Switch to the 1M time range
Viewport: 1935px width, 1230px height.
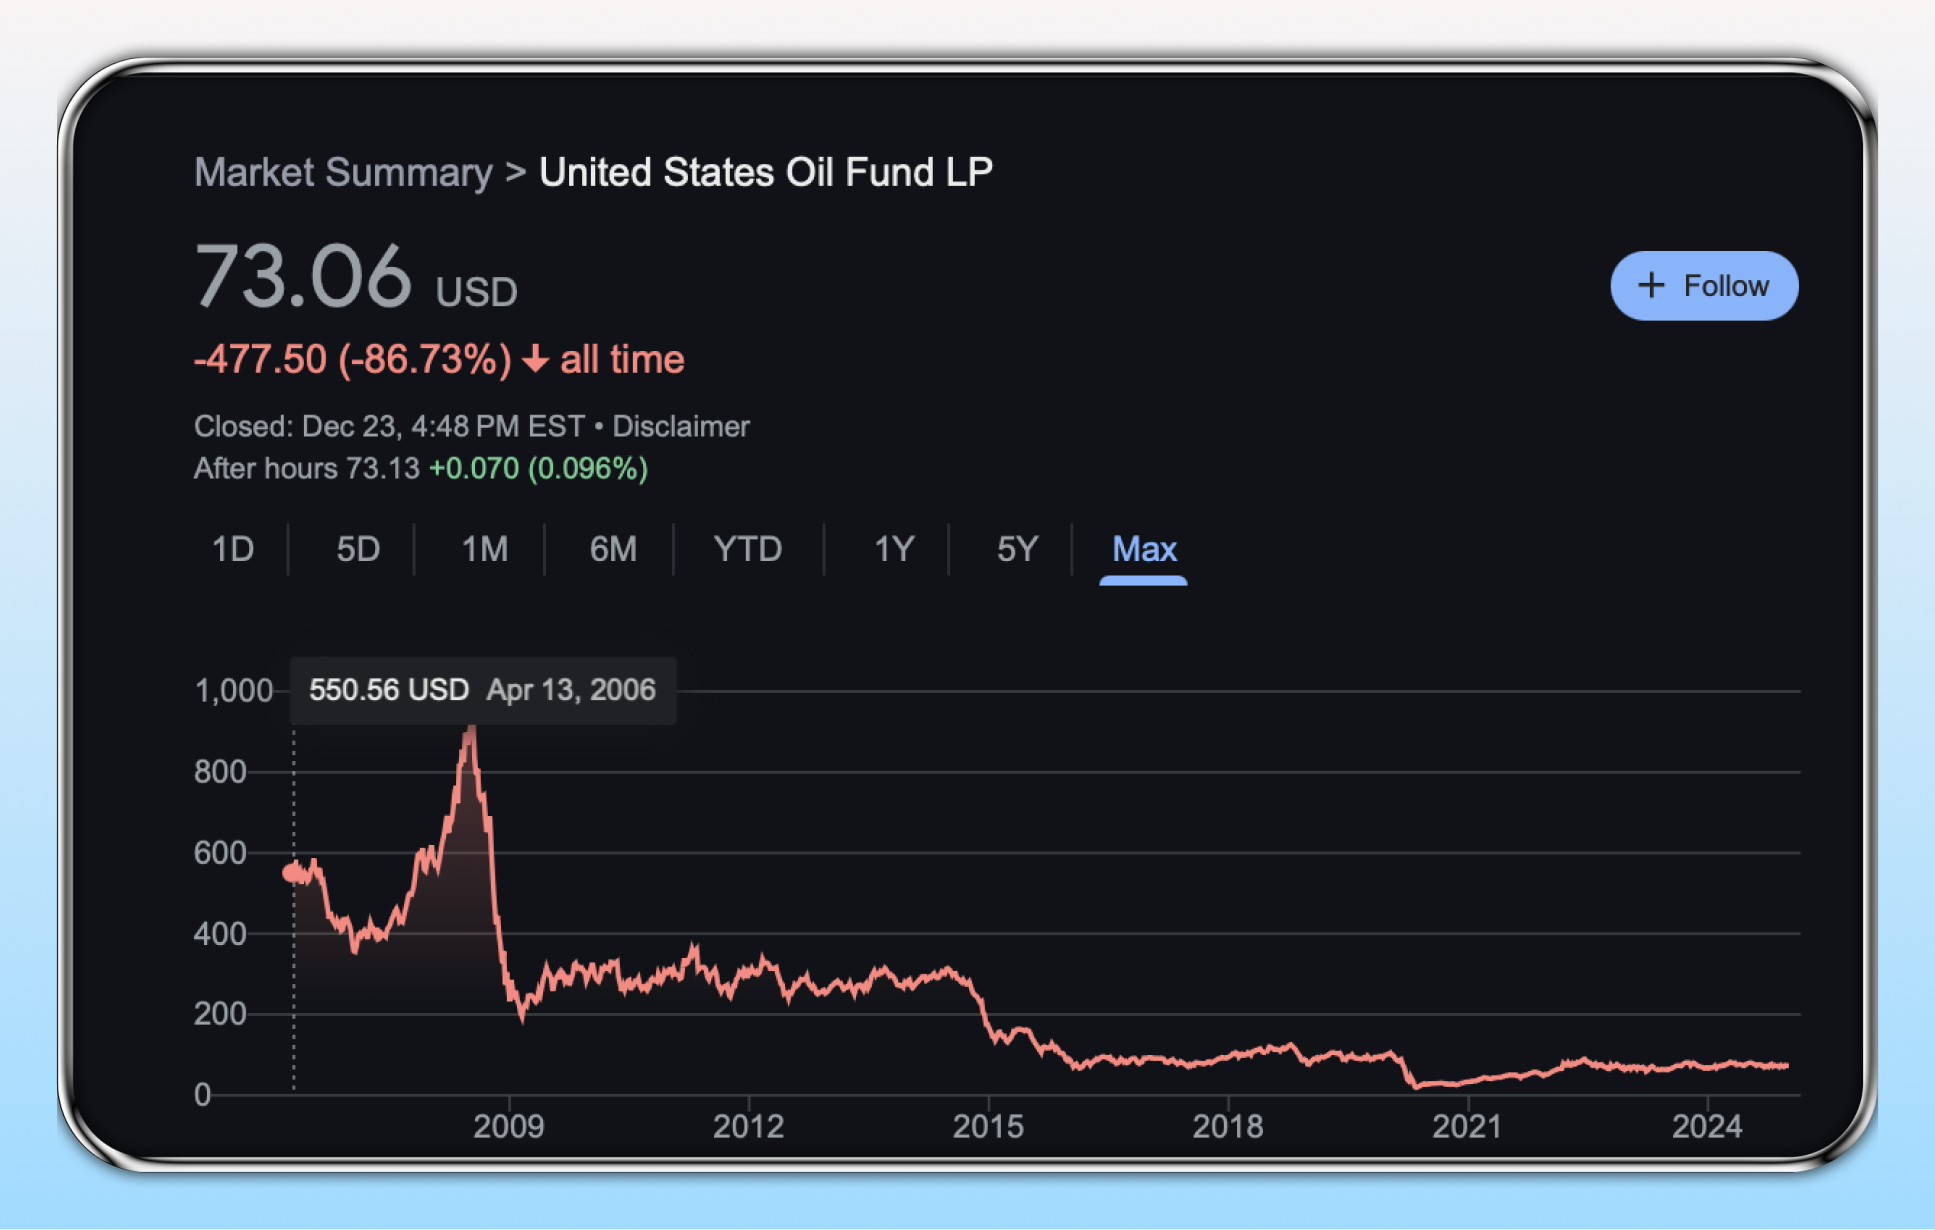point(485,549)
